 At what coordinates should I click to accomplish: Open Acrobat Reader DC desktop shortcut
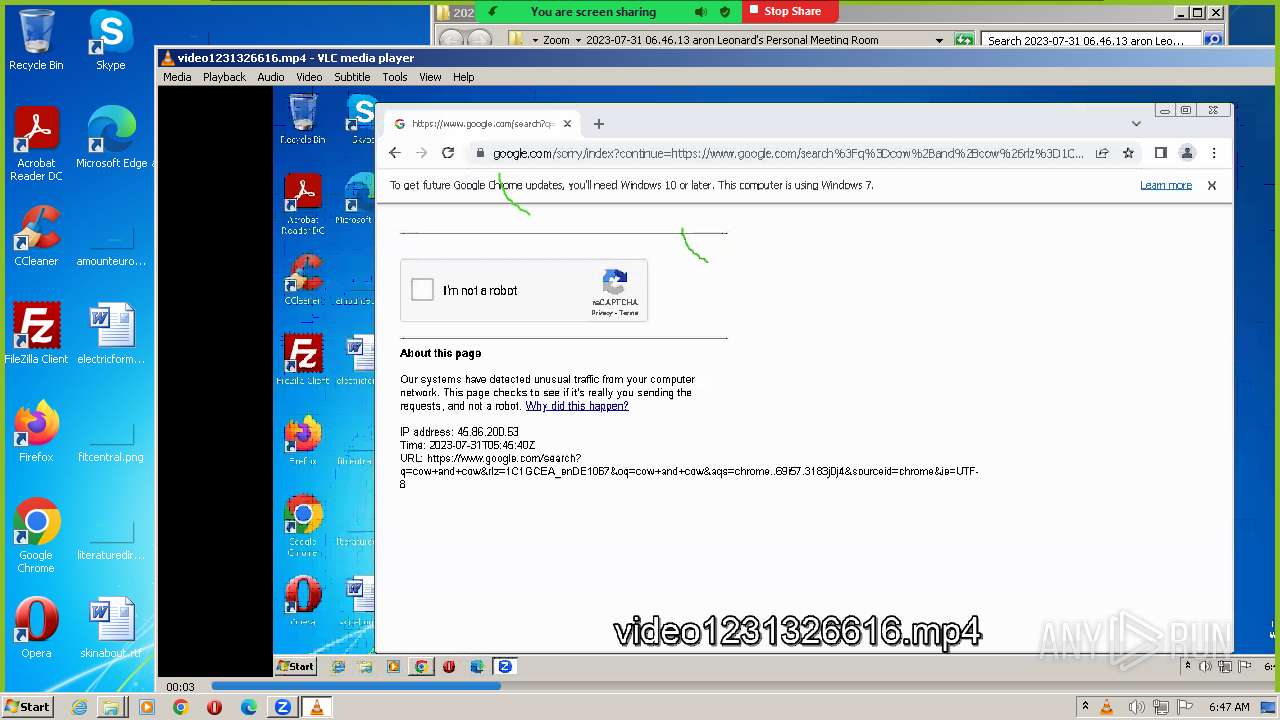click(x=37, y=145)
